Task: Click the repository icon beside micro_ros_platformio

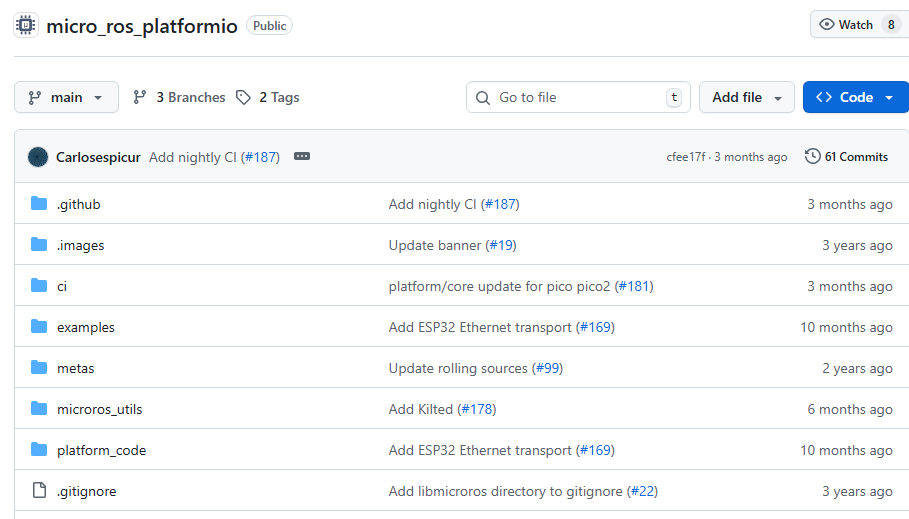Action: click(x=26, y=25)
